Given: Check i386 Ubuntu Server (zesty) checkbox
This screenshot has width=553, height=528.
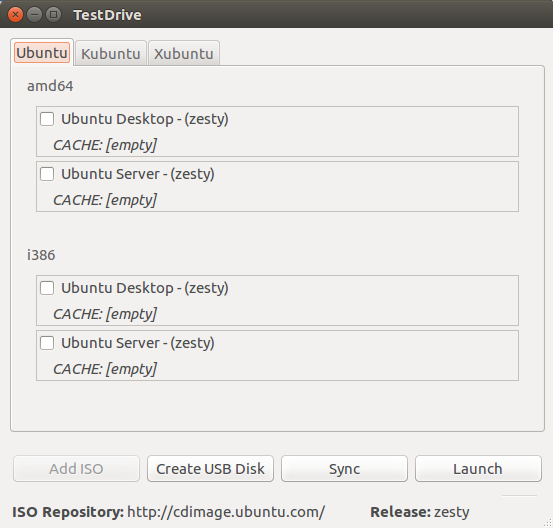Looking at the screenshot, I should click(x=47, y=343).
